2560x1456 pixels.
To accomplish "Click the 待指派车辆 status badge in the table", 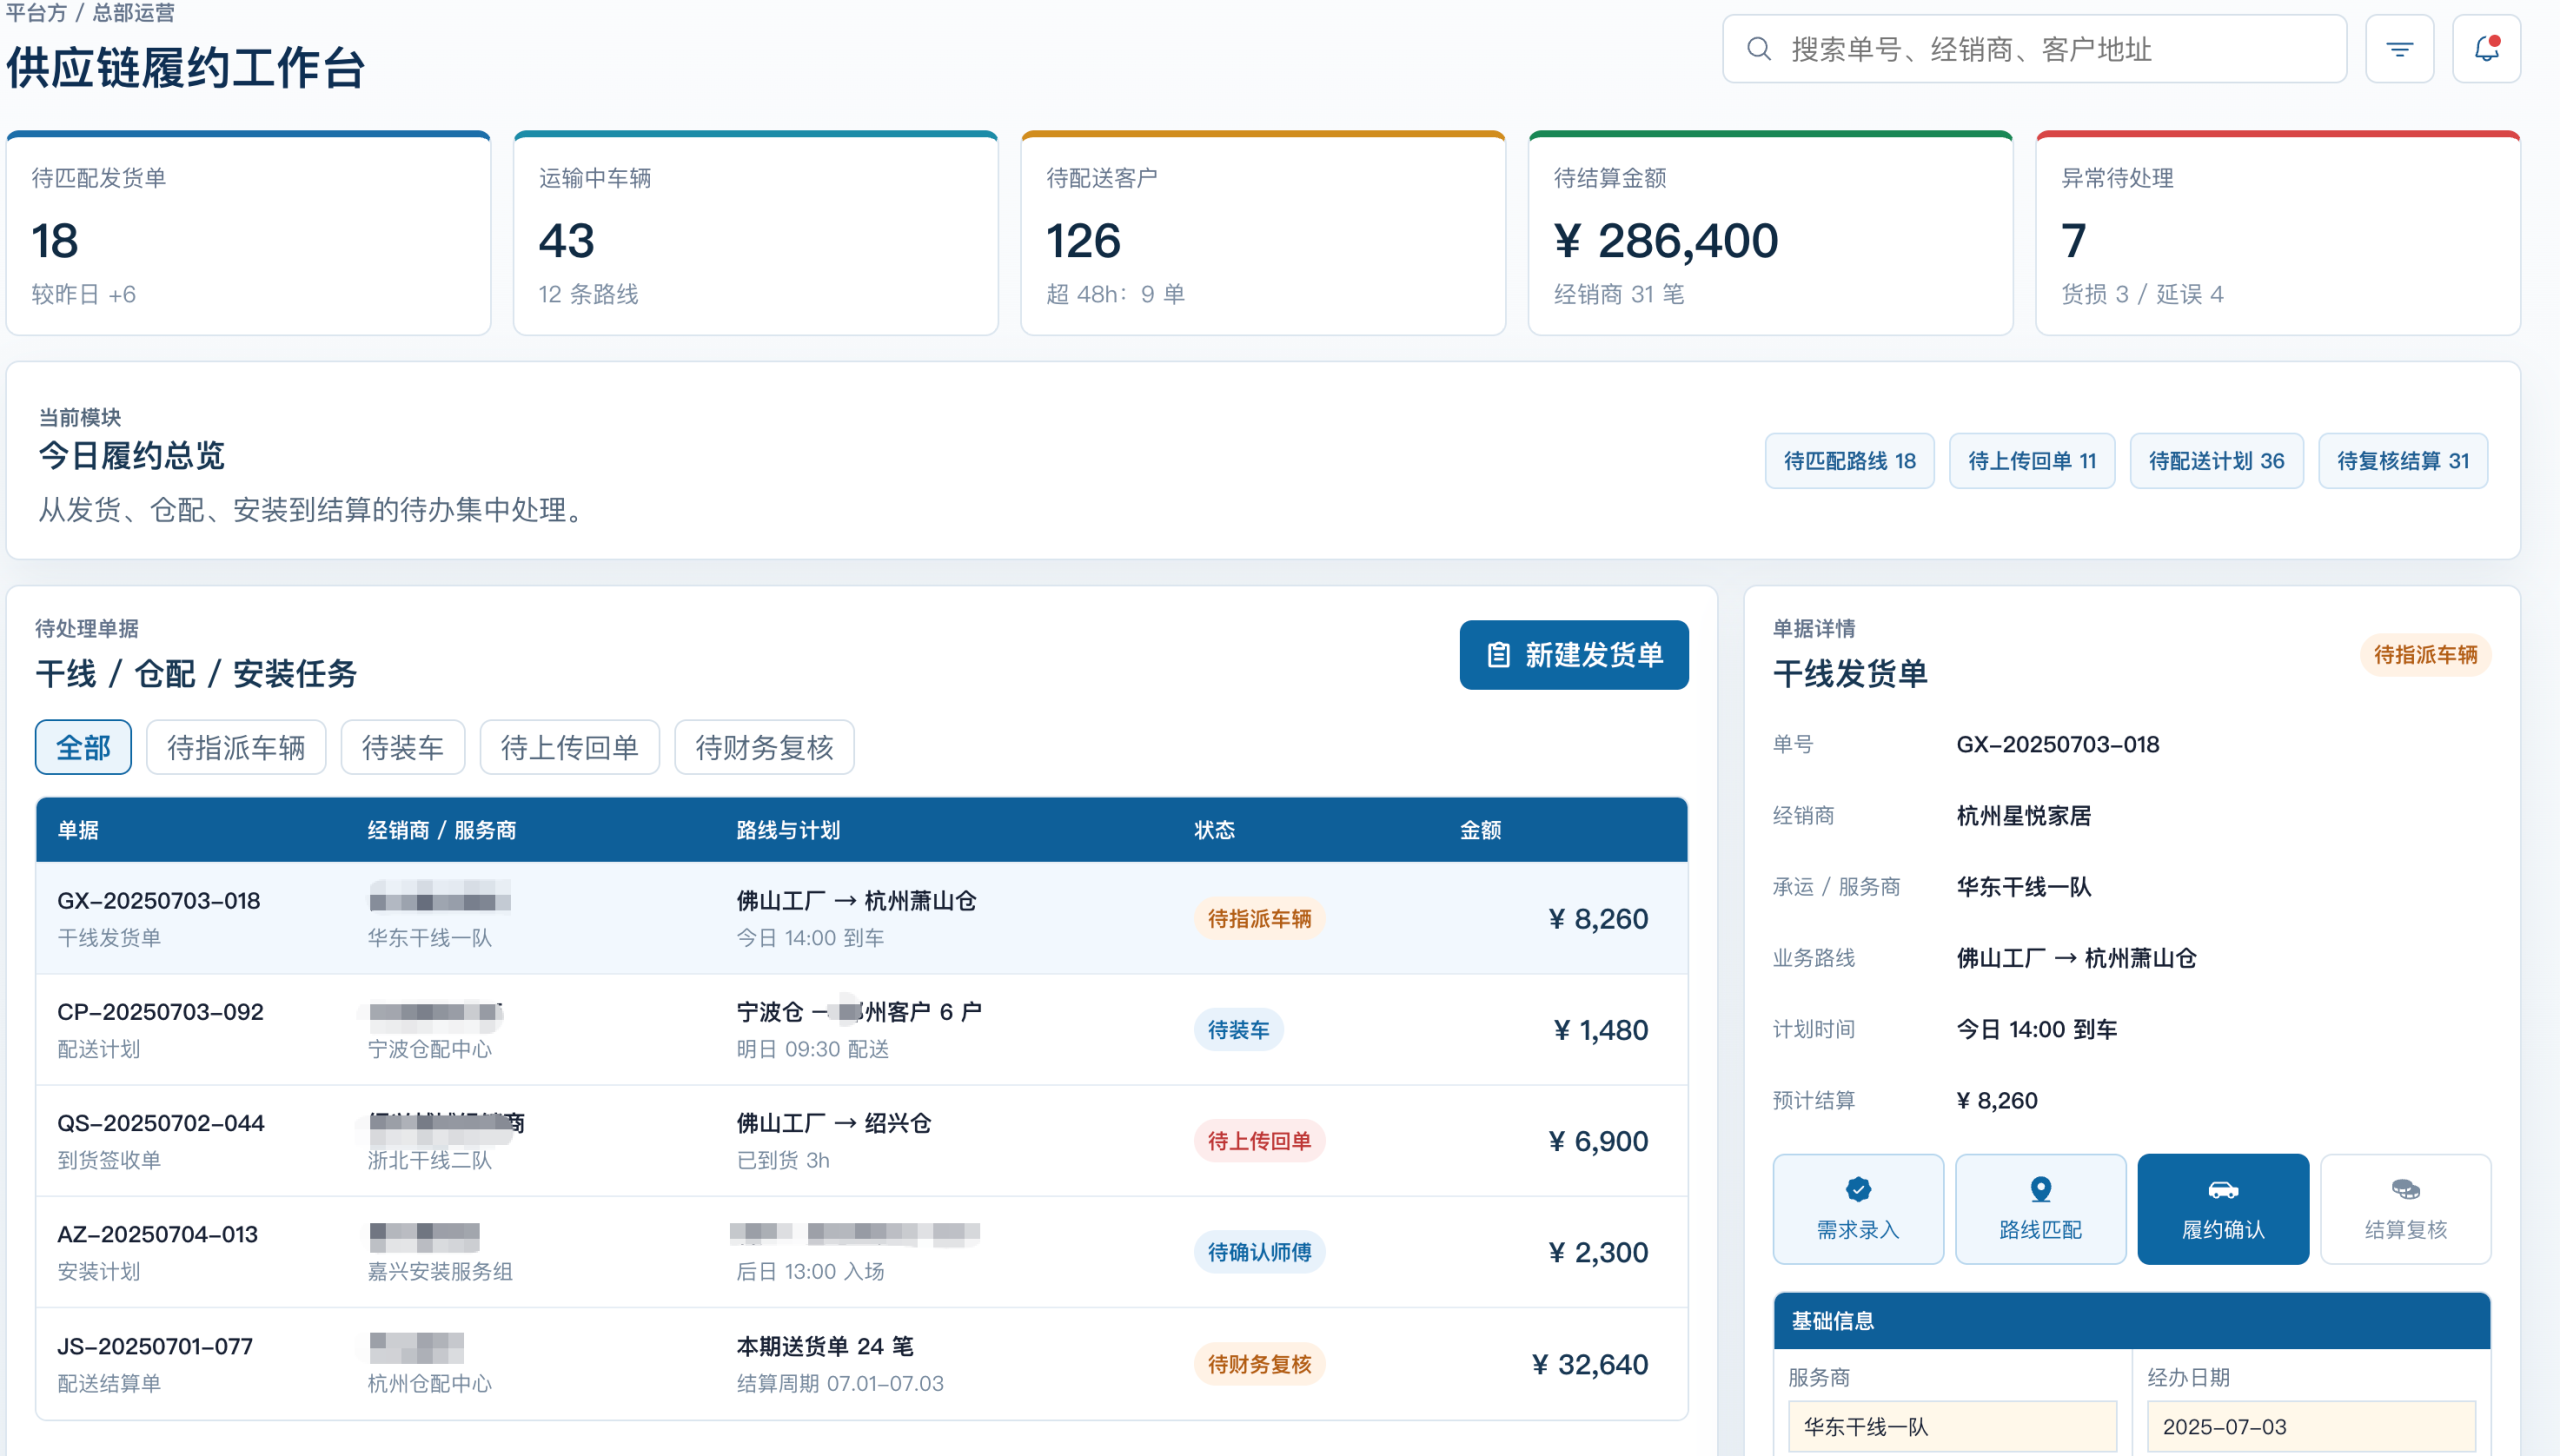I will click(1259, 918).
